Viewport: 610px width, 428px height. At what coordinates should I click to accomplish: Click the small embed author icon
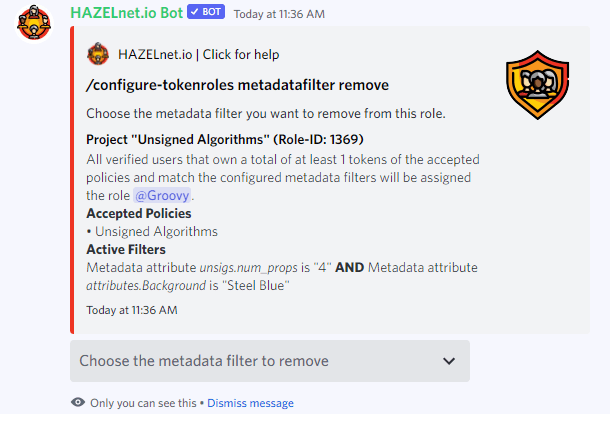click(98, 53)
